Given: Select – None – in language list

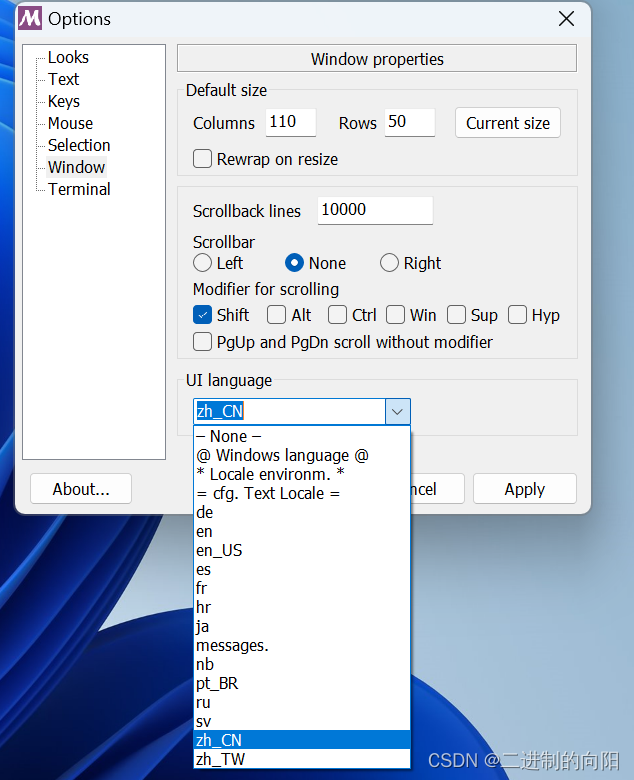Looking at the screenshot, I should tap(302, 436).
